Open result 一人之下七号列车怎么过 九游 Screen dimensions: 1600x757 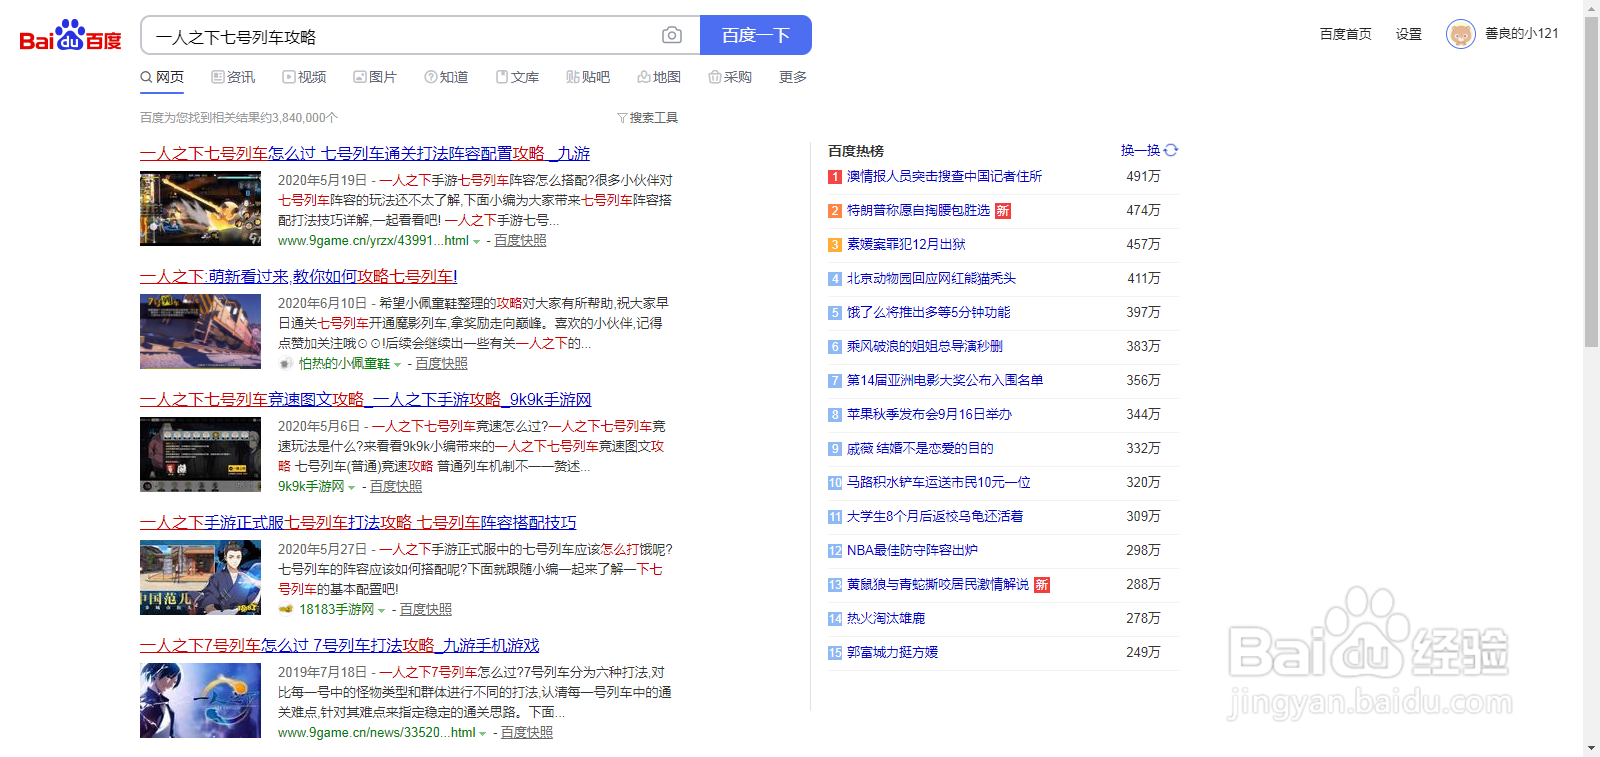(365, 153)
